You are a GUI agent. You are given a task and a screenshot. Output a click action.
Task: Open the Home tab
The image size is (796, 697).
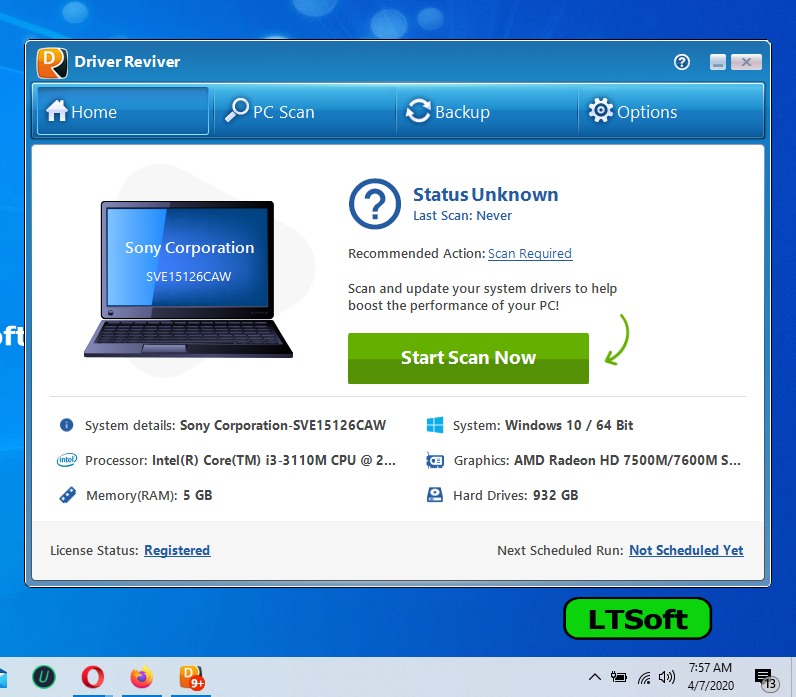(x=123, y=111)
